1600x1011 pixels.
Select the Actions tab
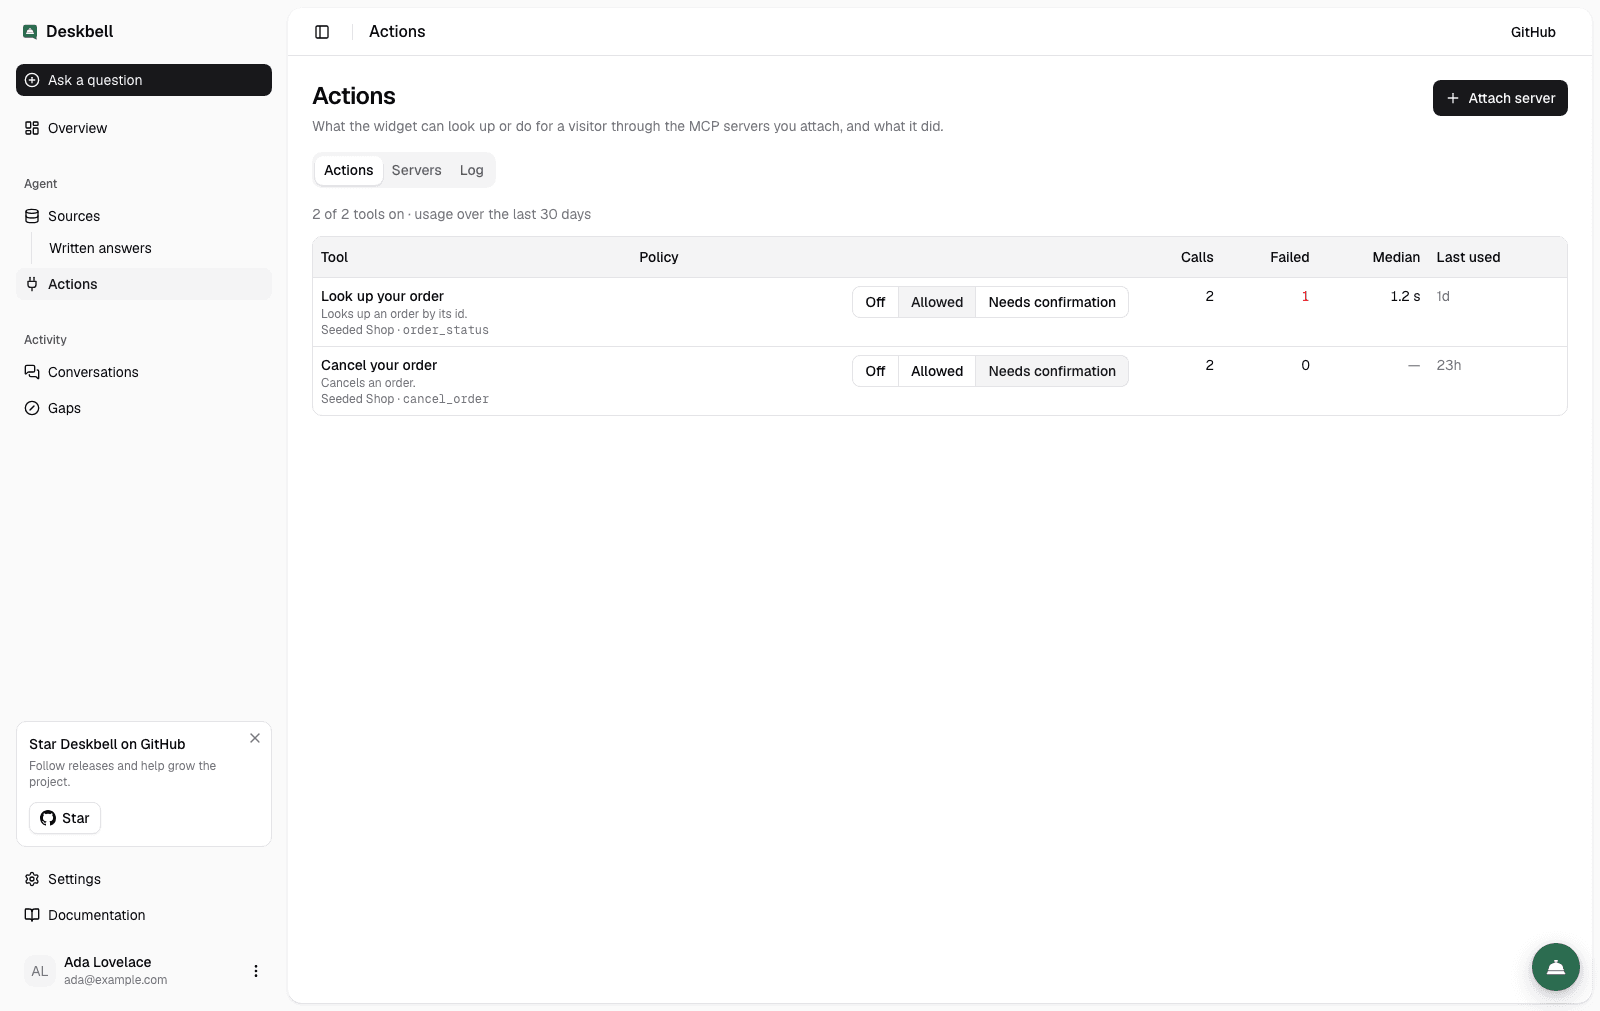[348, 170]
